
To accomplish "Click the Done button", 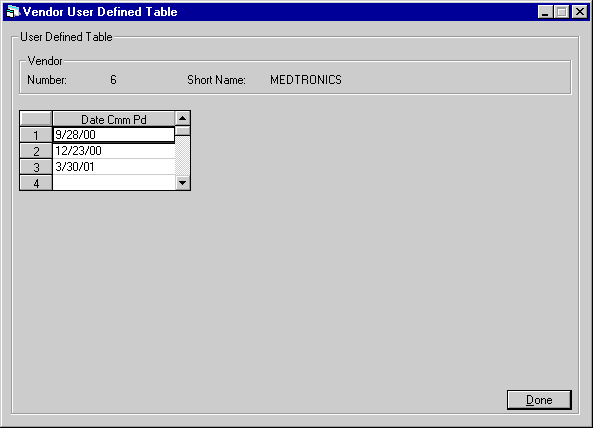I will [x=539, y=400].
